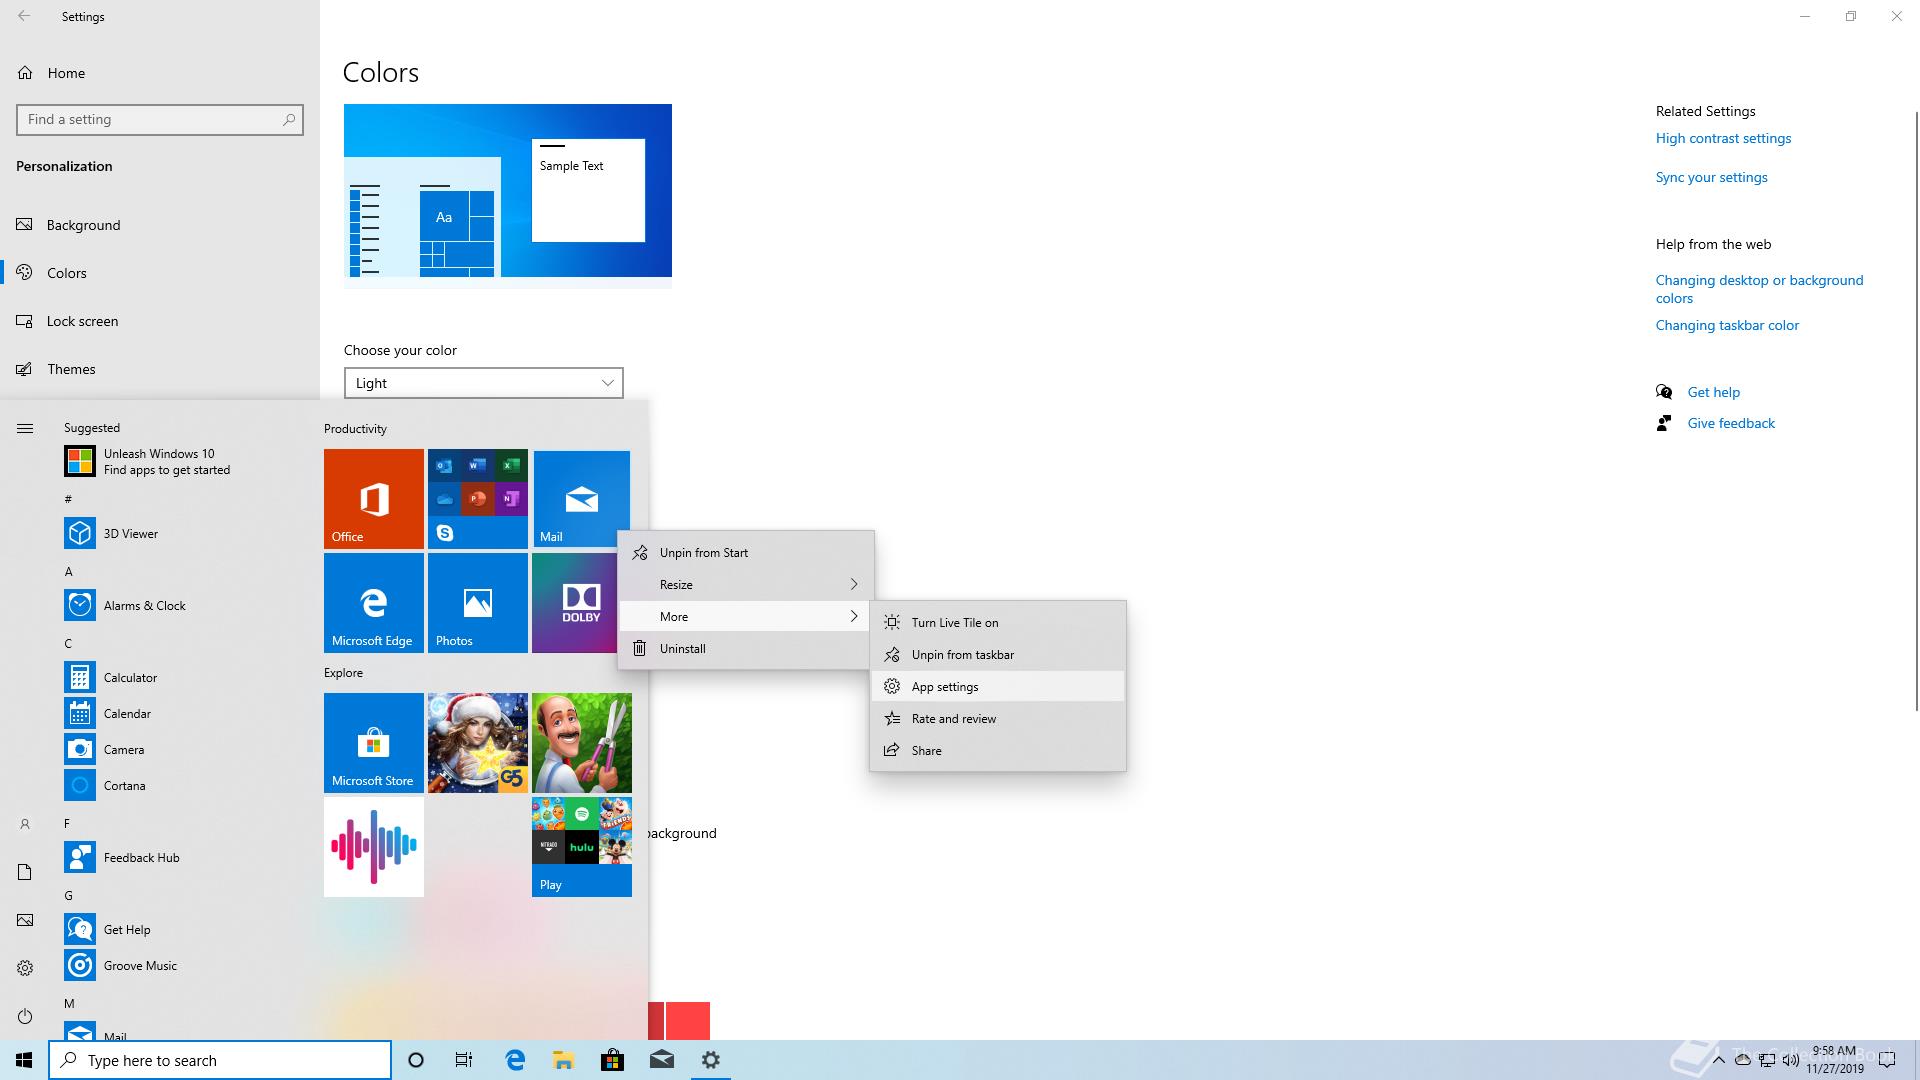Open the Play folder tile
Viewport: 1920px width, 1080px height.
tap(582, 847)
